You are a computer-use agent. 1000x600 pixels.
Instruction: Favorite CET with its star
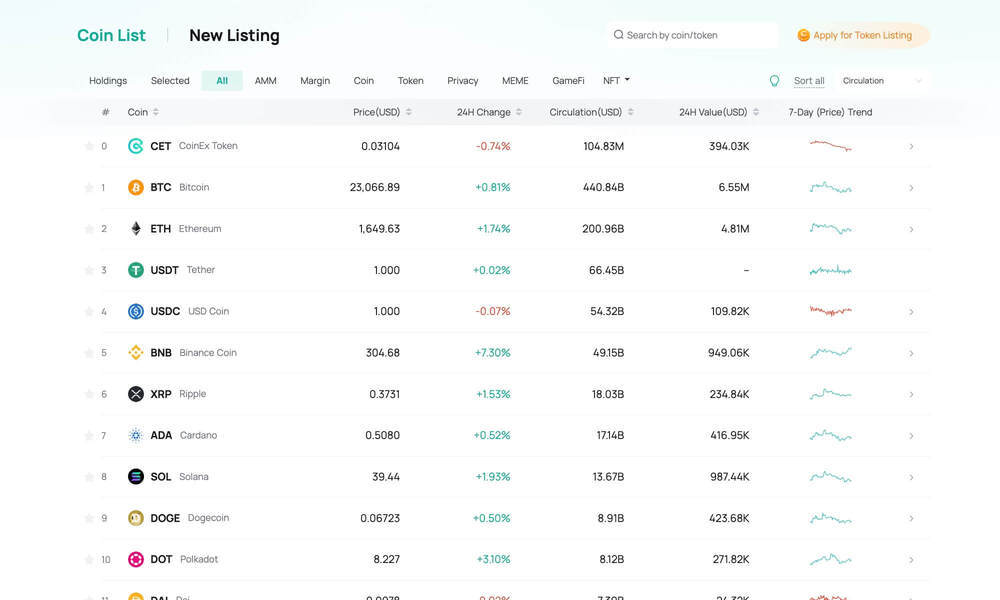[x=89, y=146]
